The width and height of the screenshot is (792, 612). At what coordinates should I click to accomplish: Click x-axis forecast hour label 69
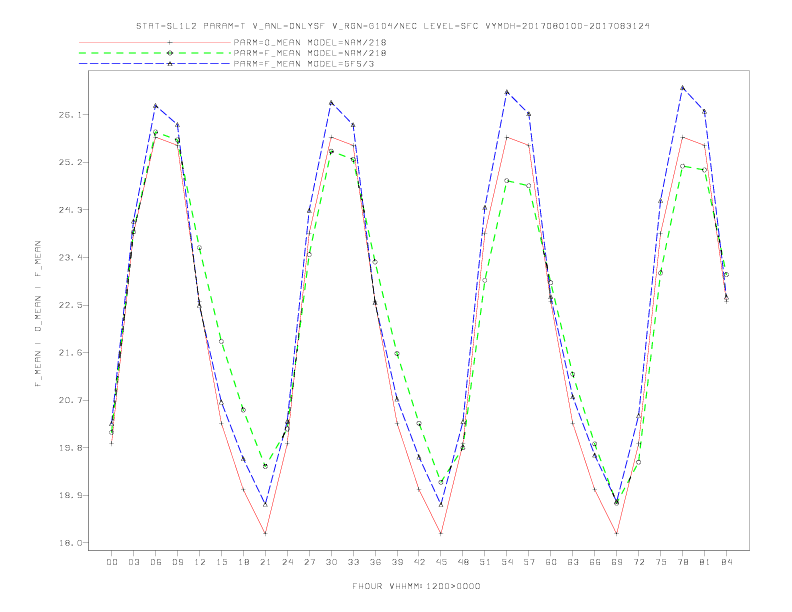pyautogui.click(x=617, y=562)
